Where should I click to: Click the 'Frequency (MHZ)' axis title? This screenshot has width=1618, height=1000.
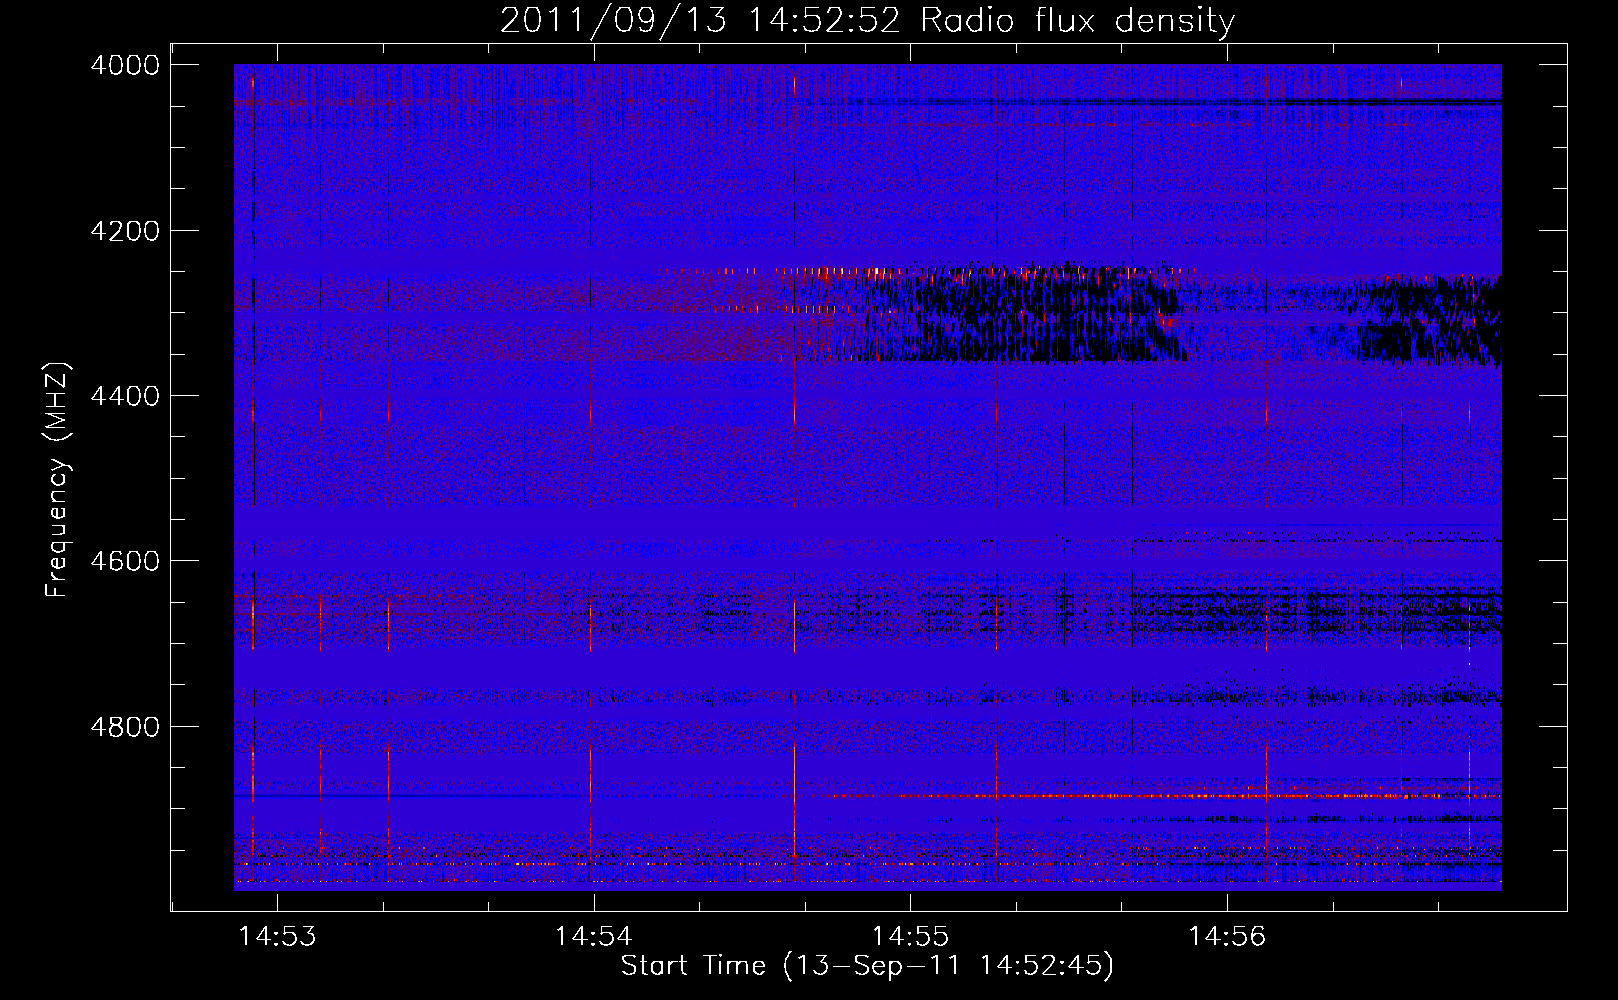(x=57, y=479)
